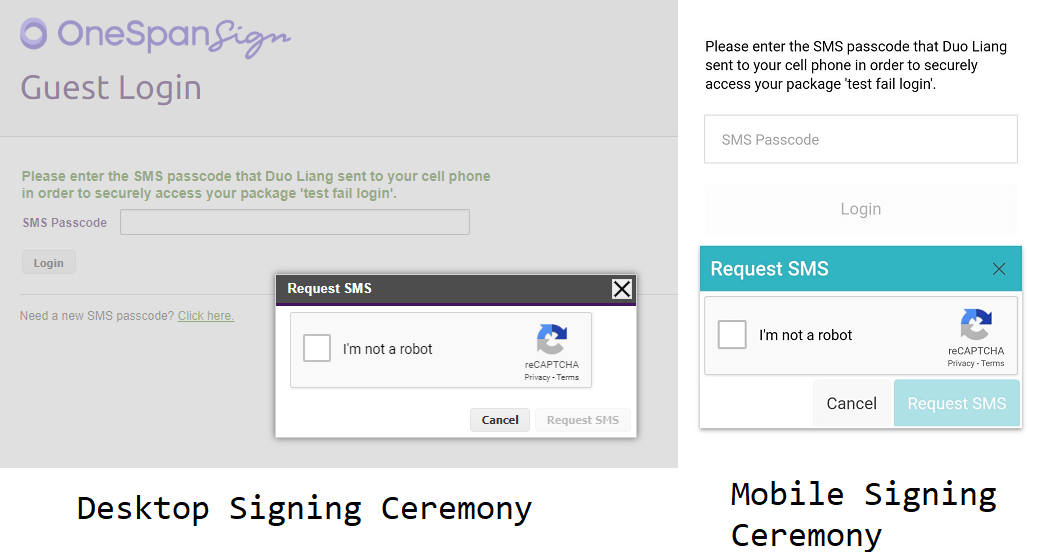This screenshot has height=560, width=1048.
Task: Click the grayed Request SMS button on desktop
Action: pyautogui.click(x=583, y=420)
